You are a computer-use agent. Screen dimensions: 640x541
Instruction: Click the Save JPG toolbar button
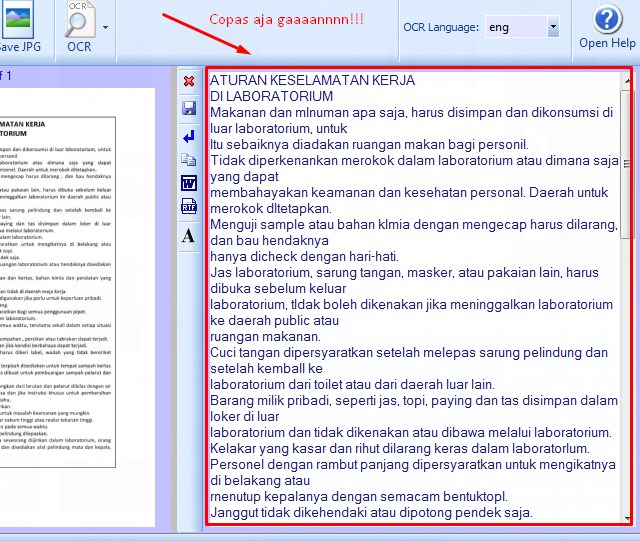[19, 27]
